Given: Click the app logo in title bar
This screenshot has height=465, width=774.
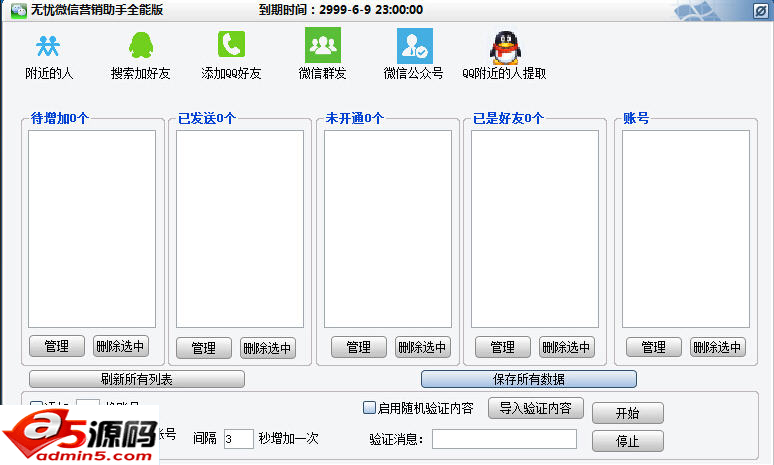Looking at the screenshot, I should point(19,10).
